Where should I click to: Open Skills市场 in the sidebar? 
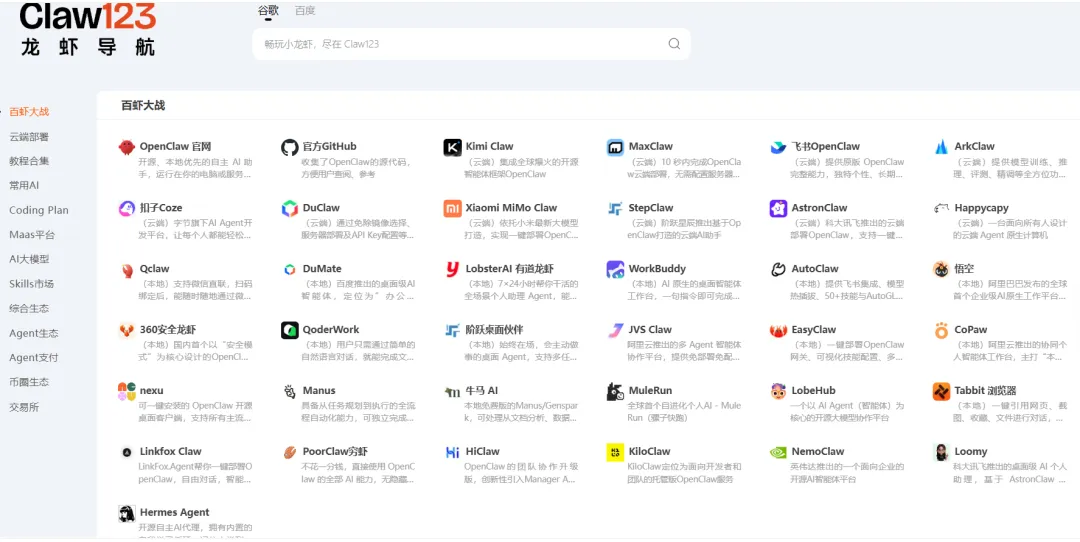pyautogui.click(x=31, y=284)
